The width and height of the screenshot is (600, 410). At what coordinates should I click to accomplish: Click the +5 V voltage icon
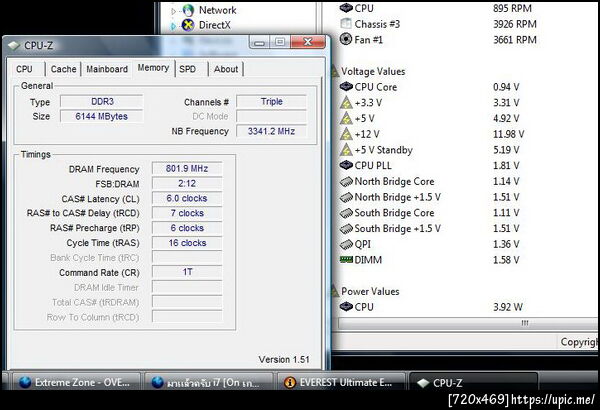pyautogui.click(x=346, y=118)
